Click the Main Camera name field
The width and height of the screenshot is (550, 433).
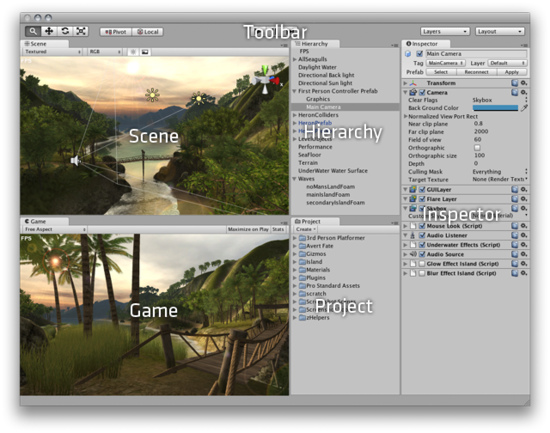(476, 54)
